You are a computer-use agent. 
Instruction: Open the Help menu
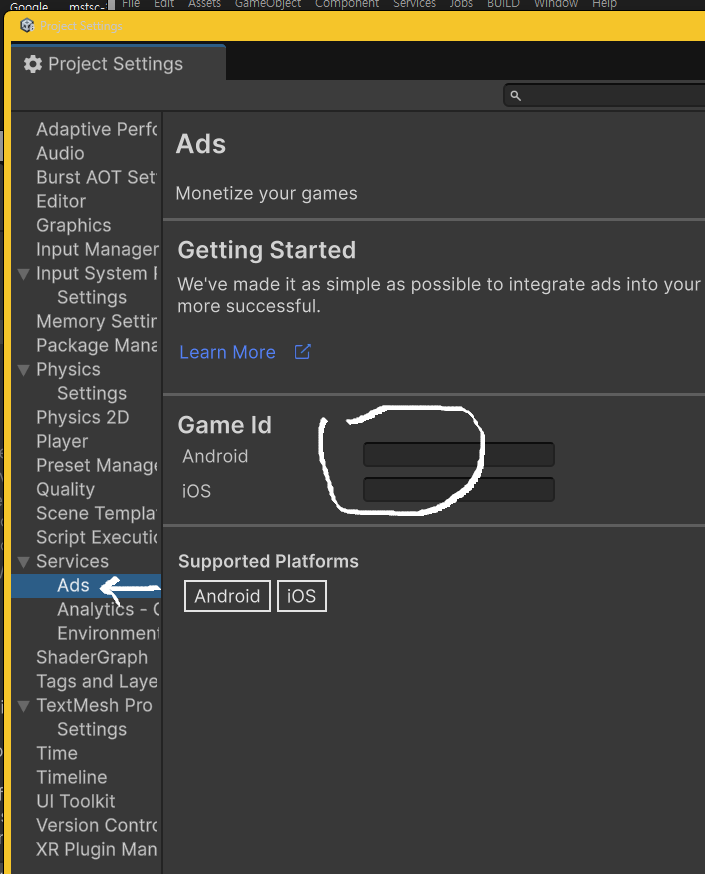604,4
